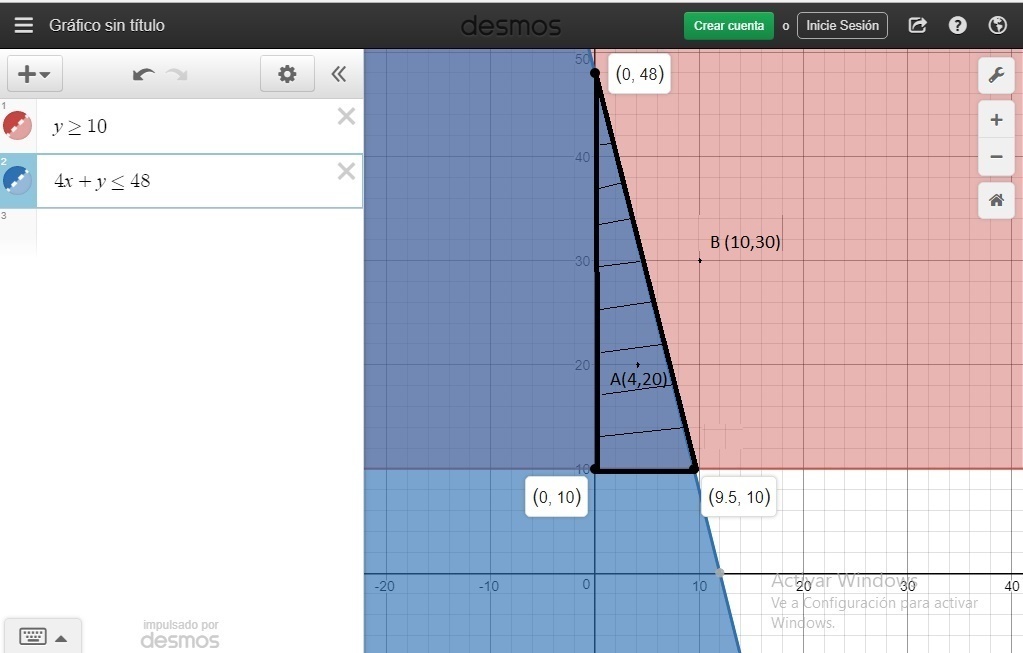The image size is (1023, 653).
Task: Delete the y ≥ 10 expression
Action: 346,116
